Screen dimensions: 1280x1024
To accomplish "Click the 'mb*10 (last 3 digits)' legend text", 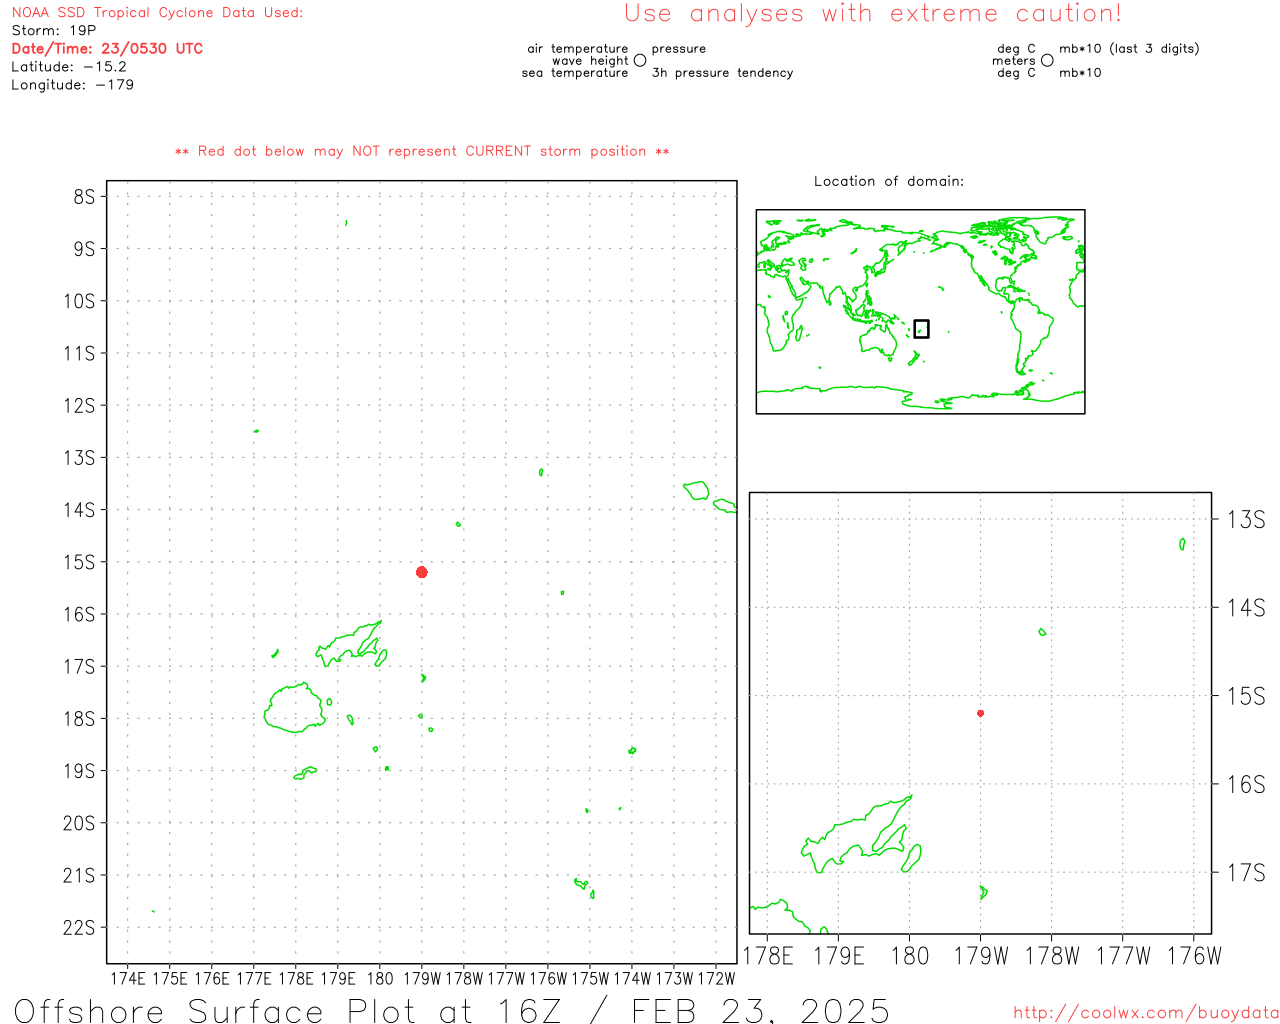I will click(x=1129, y=49).
